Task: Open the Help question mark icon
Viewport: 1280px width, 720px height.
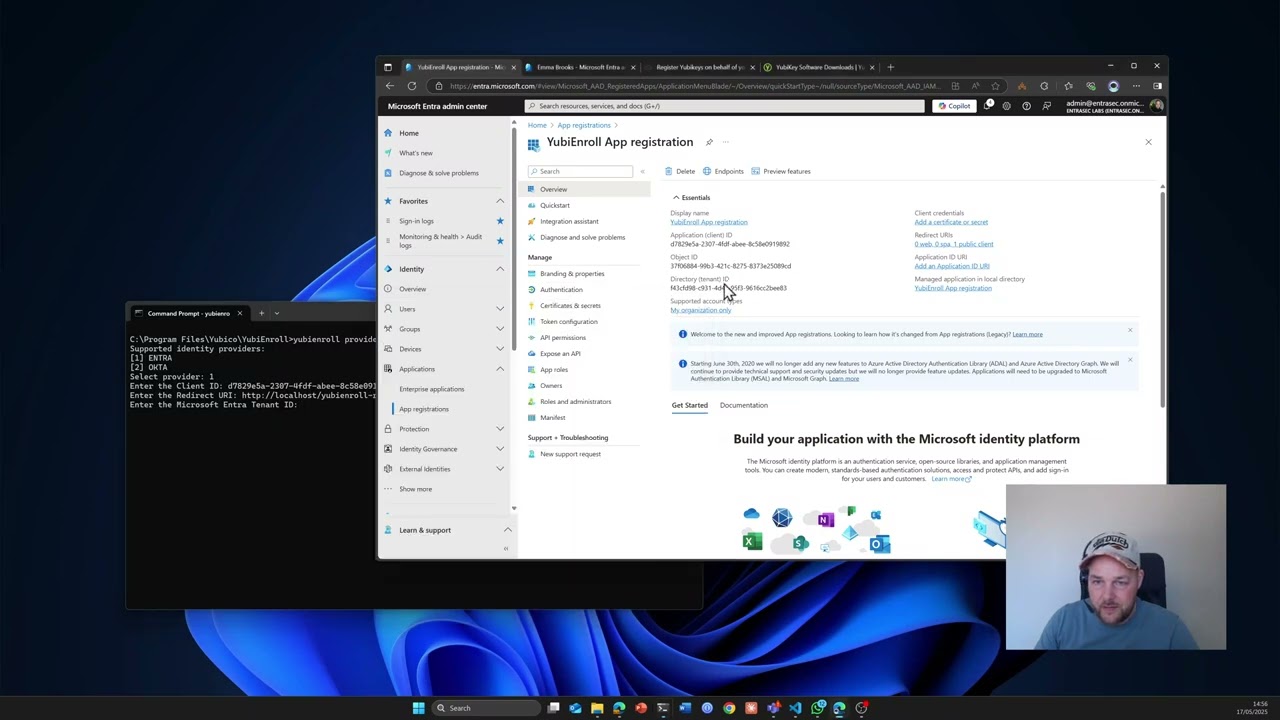Action: coord(1026,106)
